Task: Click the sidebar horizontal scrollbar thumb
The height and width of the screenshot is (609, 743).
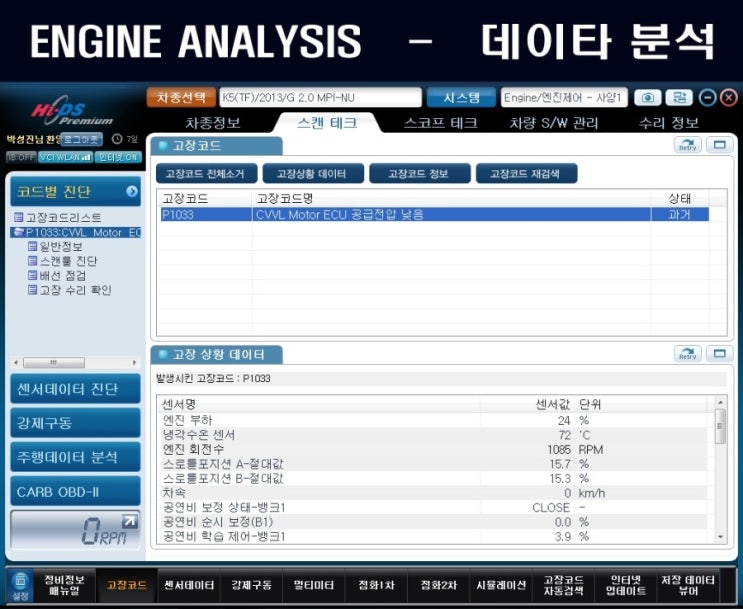Action: (54, 363)
